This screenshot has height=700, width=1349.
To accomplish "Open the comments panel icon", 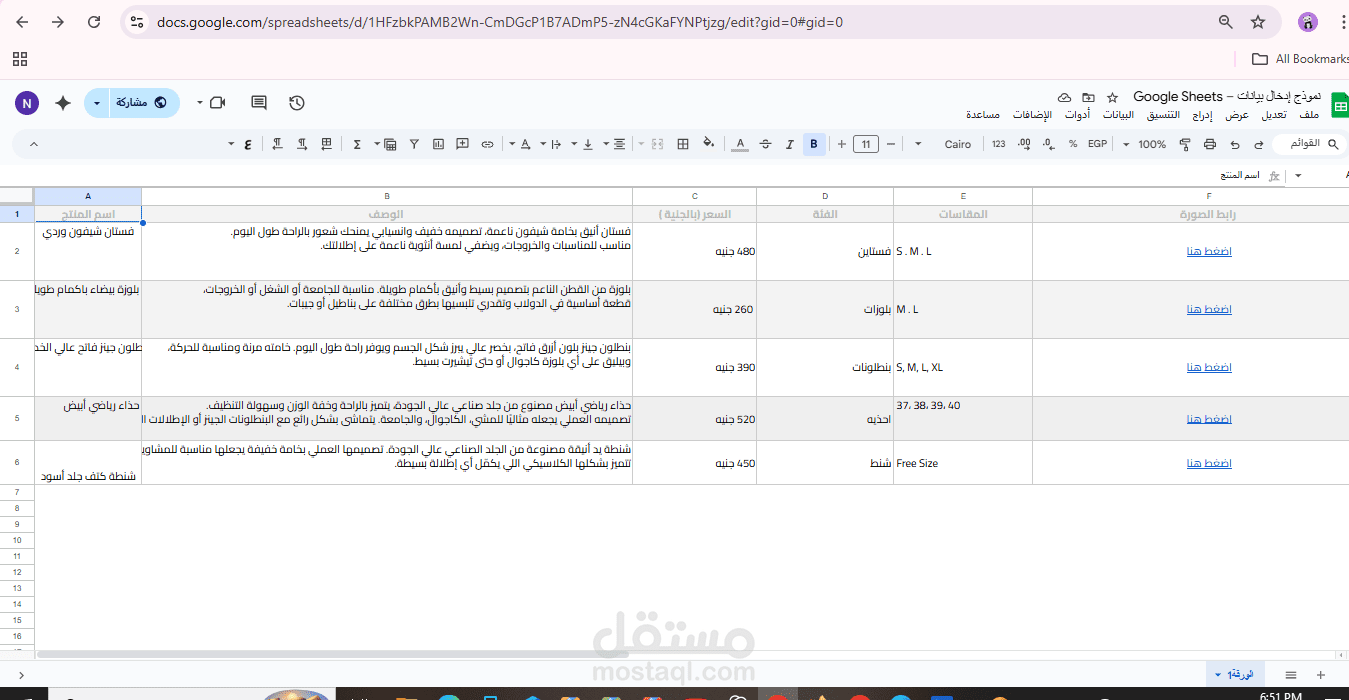I will [x=259, y=103].
